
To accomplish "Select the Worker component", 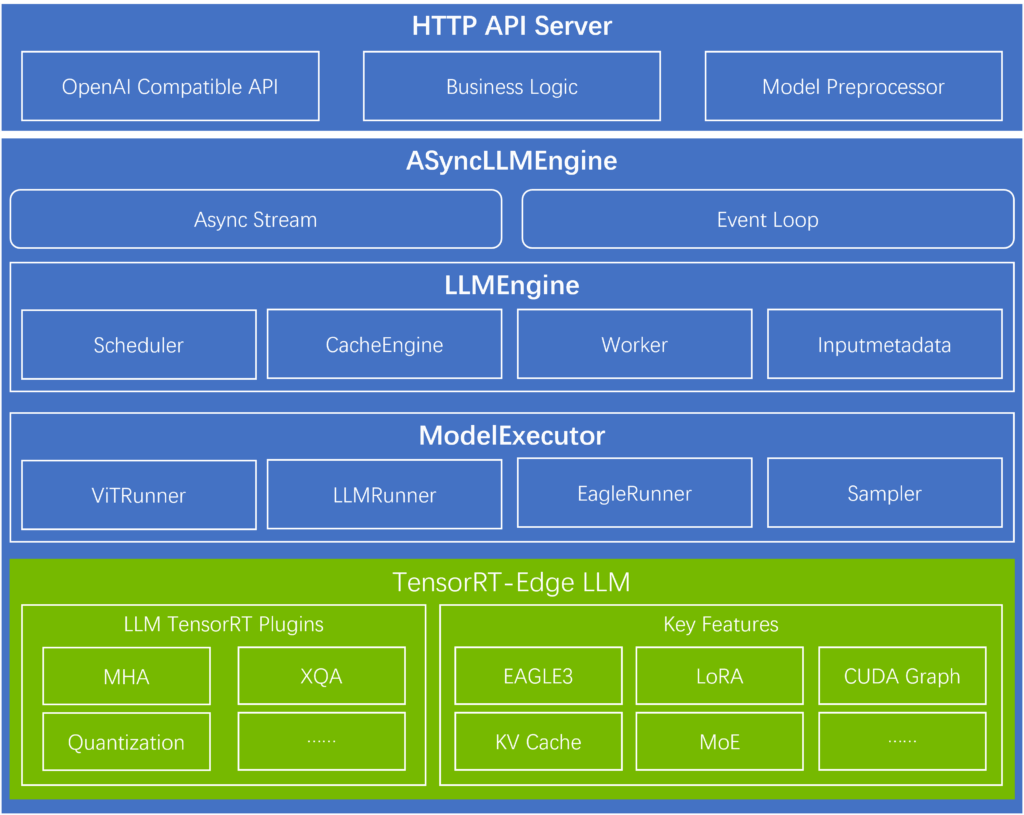I will 634,345.
